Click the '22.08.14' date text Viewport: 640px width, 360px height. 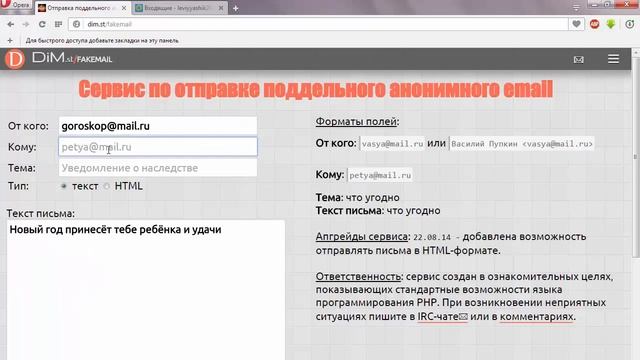point(432,237)
